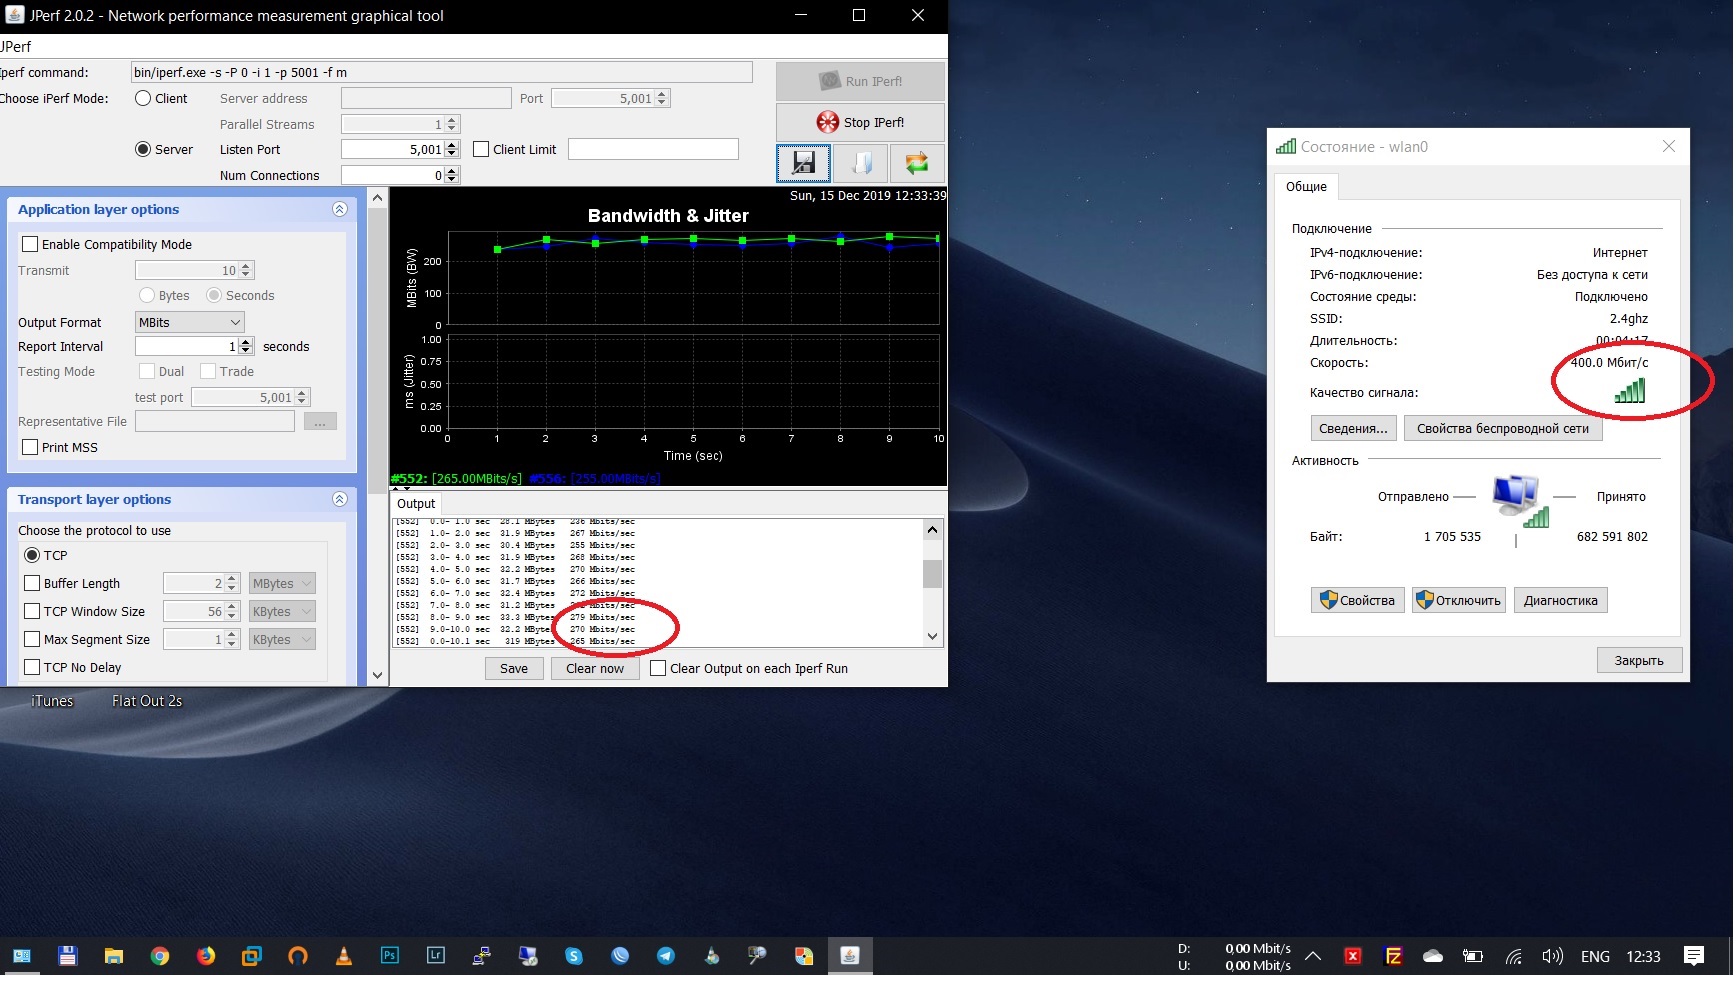This screenshot has width=1736, height=1000.
Task: Toggle Clear Output on each Iperf Run
Action: click(658, 668)
